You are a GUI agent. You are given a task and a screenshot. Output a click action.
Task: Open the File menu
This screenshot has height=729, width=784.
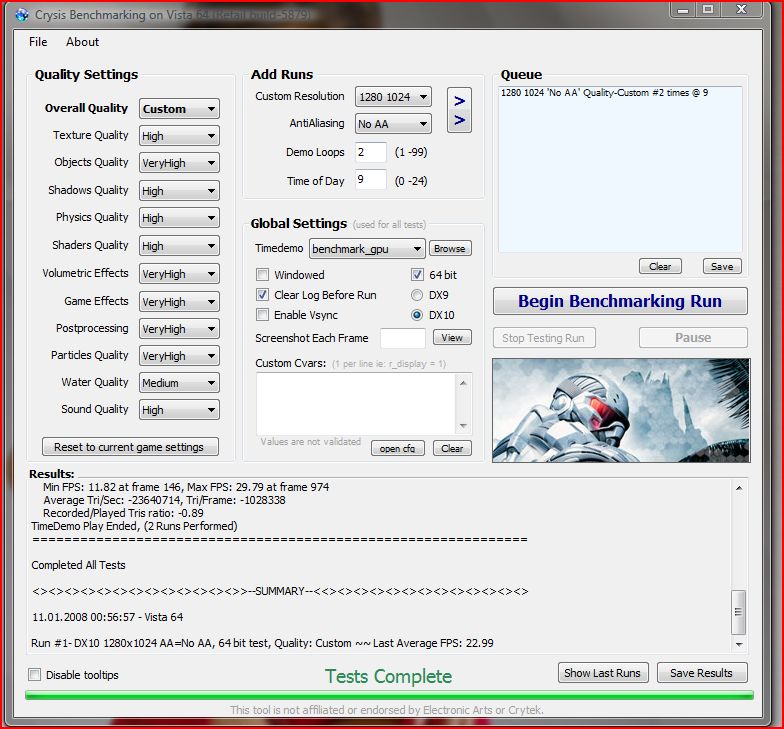pos(38,42)
